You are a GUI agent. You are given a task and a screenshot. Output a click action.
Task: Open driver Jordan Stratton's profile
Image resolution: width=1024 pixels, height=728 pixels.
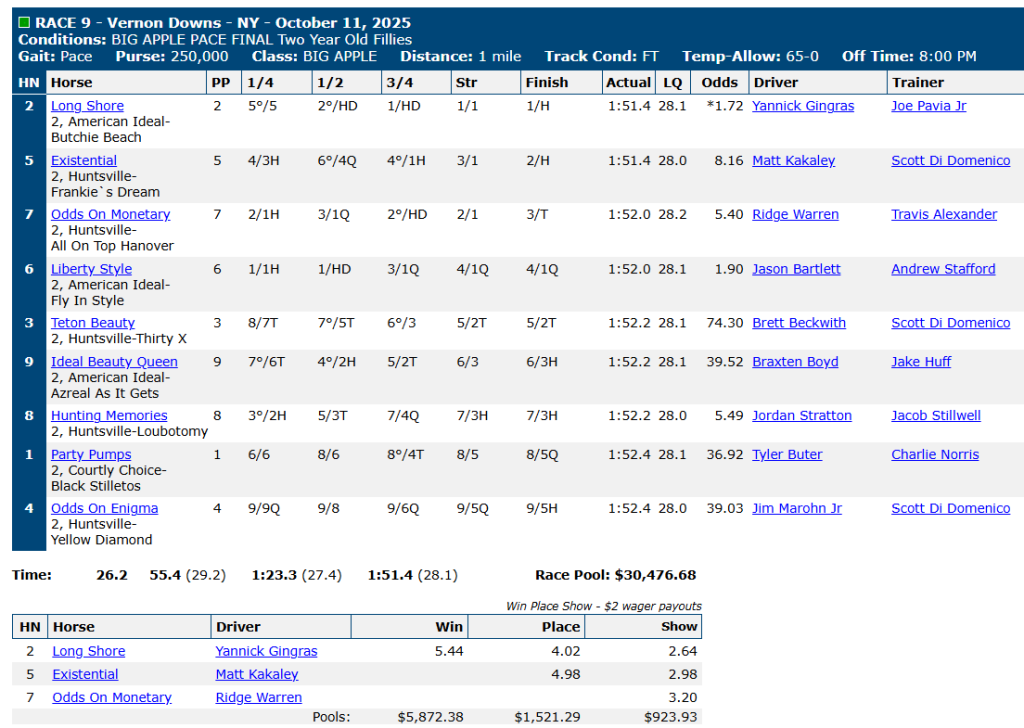point(801,416)
